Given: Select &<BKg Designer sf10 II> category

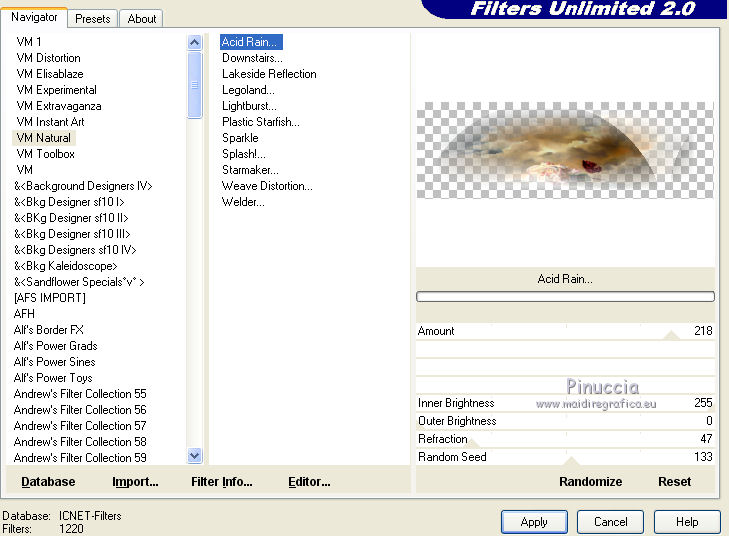Looking at the screenshot, I should [x=71, y=218].
